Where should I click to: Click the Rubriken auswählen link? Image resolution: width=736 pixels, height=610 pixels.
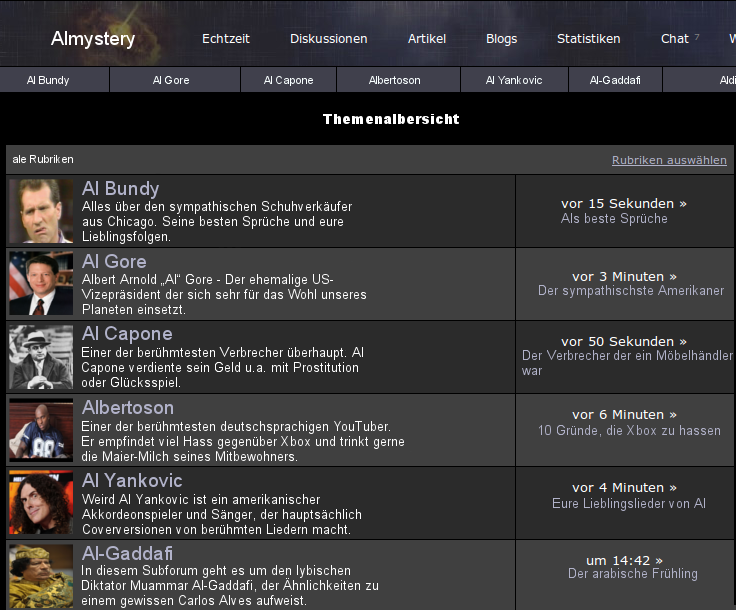(669, 160)
